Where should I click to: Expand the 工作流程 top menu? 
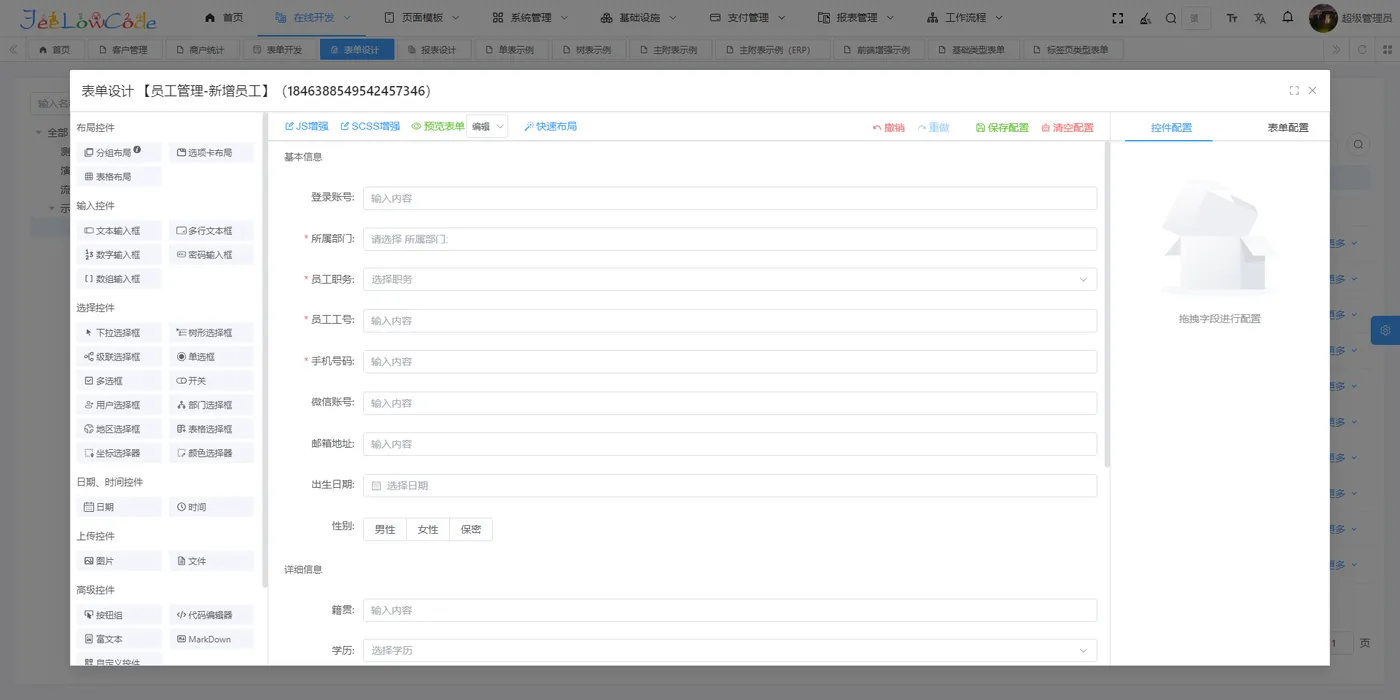point(966,18)
